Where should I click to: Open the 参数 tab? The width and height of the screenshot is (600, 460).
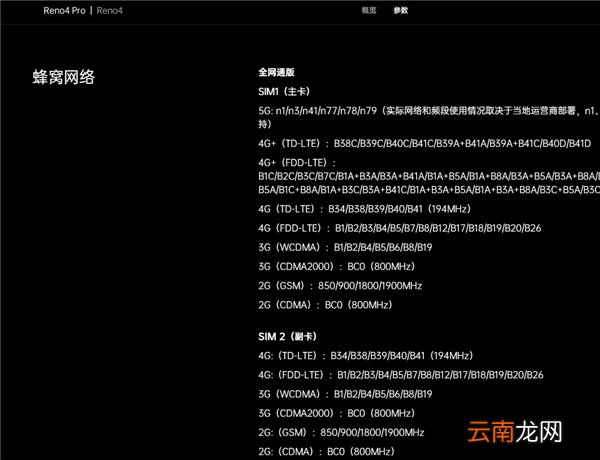401,10
